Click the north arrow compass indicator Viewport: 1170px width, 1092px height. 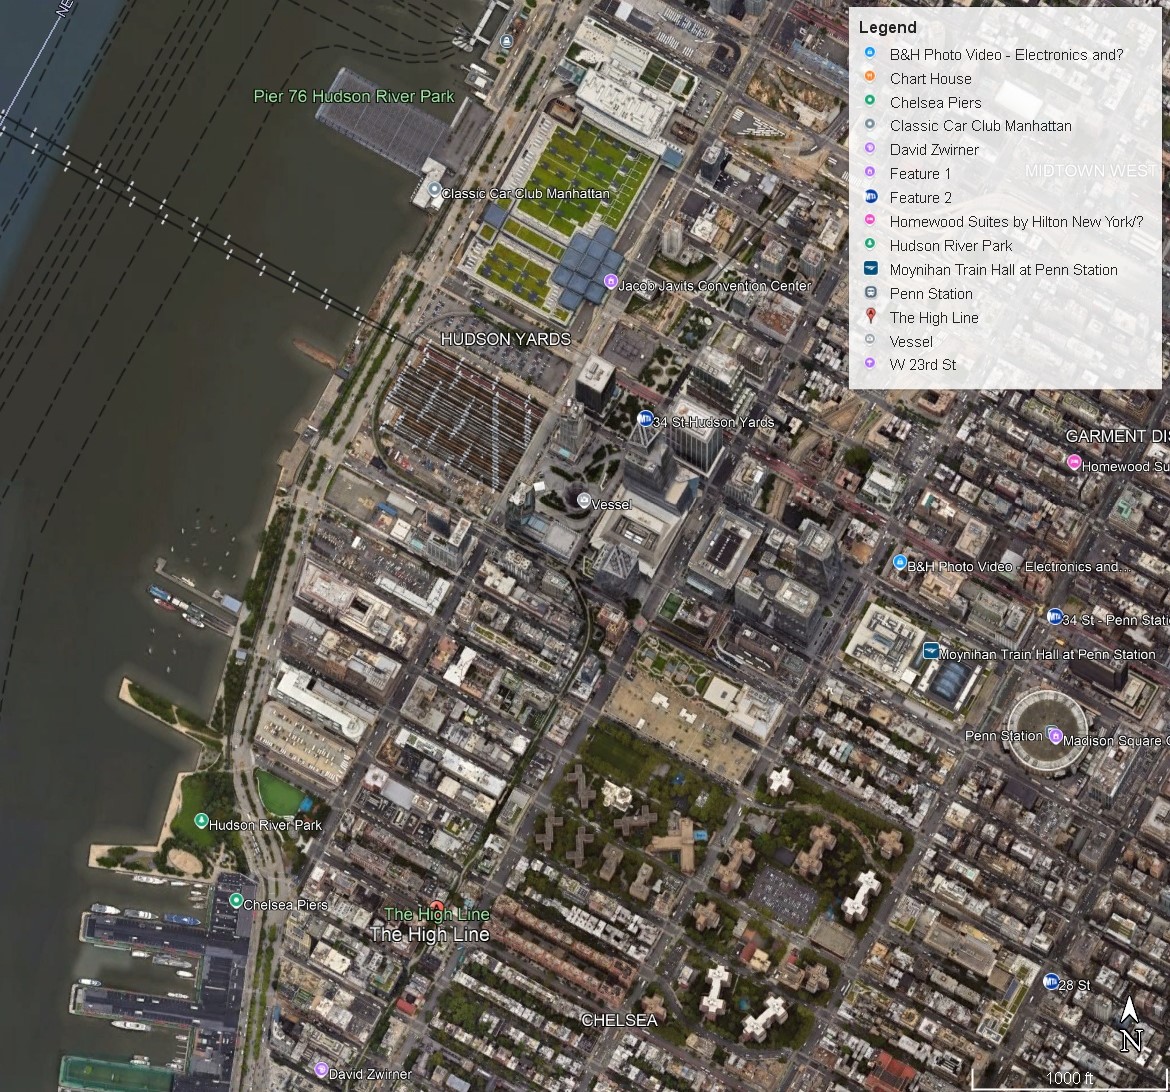(1130, 1024)
